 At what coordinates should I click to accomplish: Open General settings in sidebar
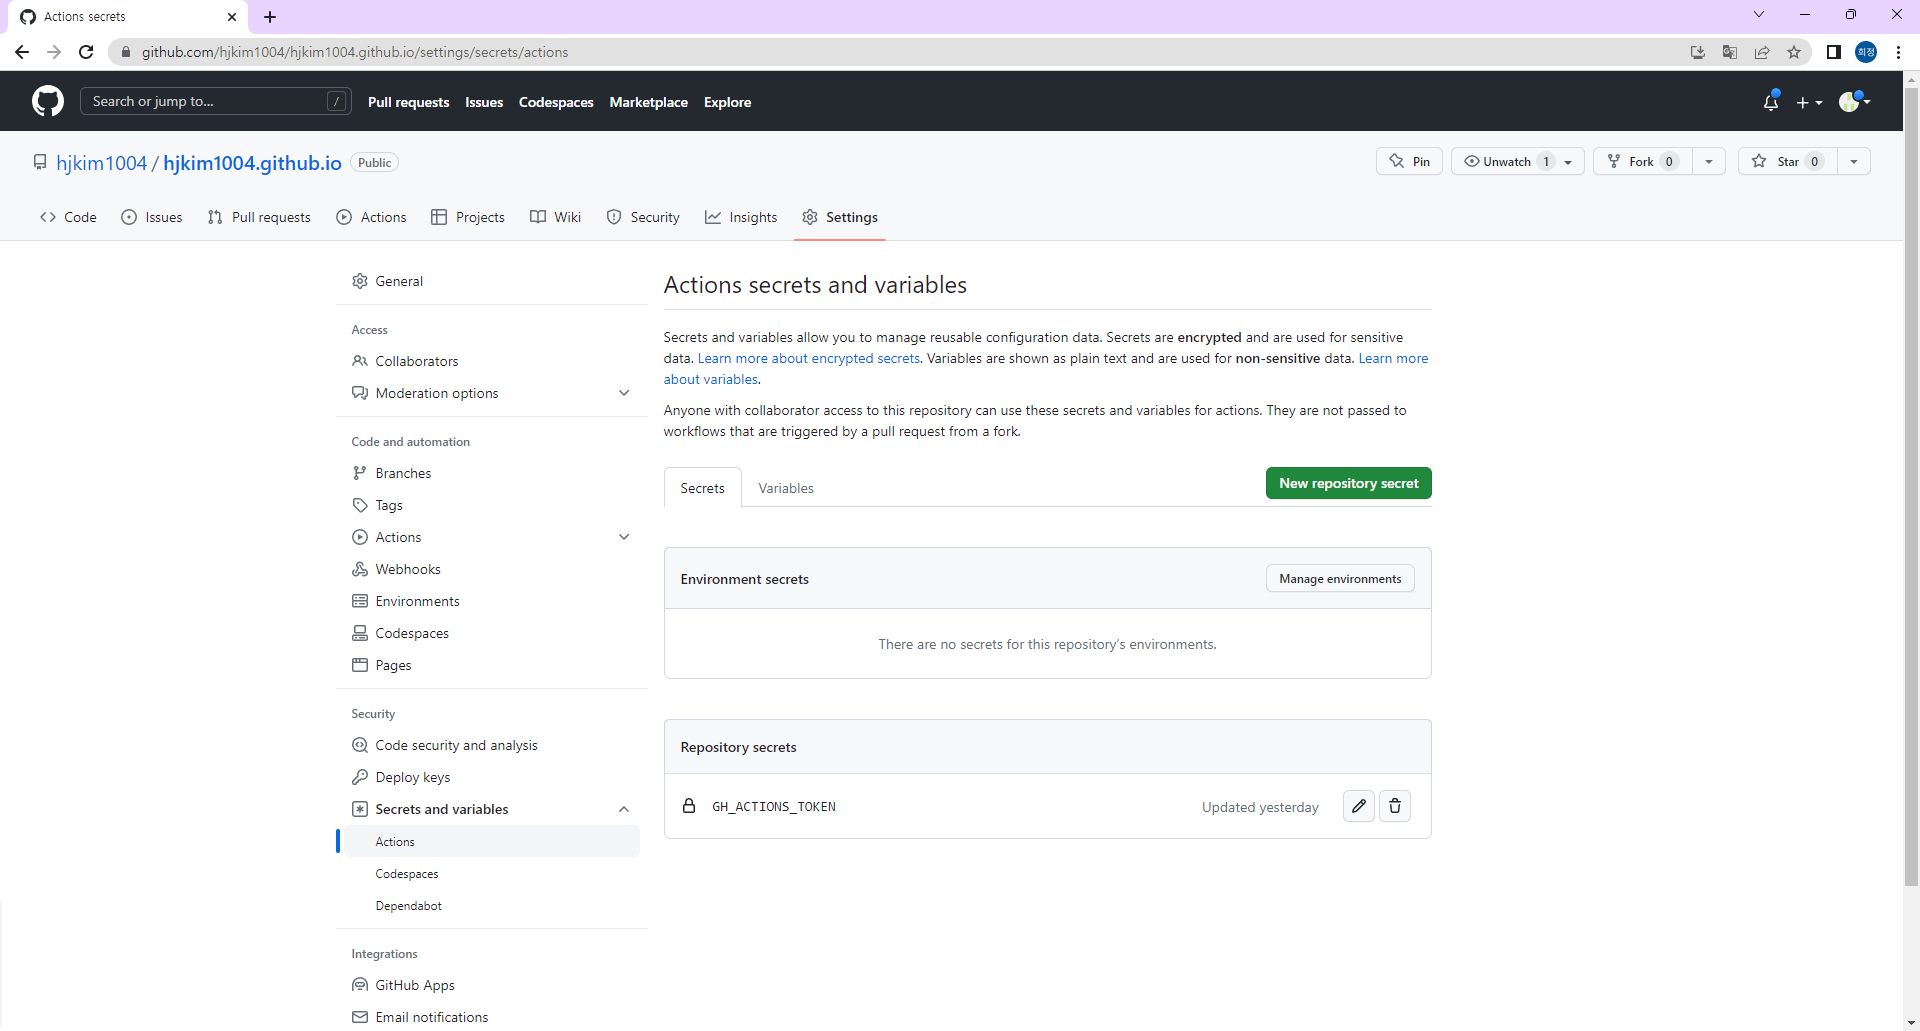click(492, 281)
